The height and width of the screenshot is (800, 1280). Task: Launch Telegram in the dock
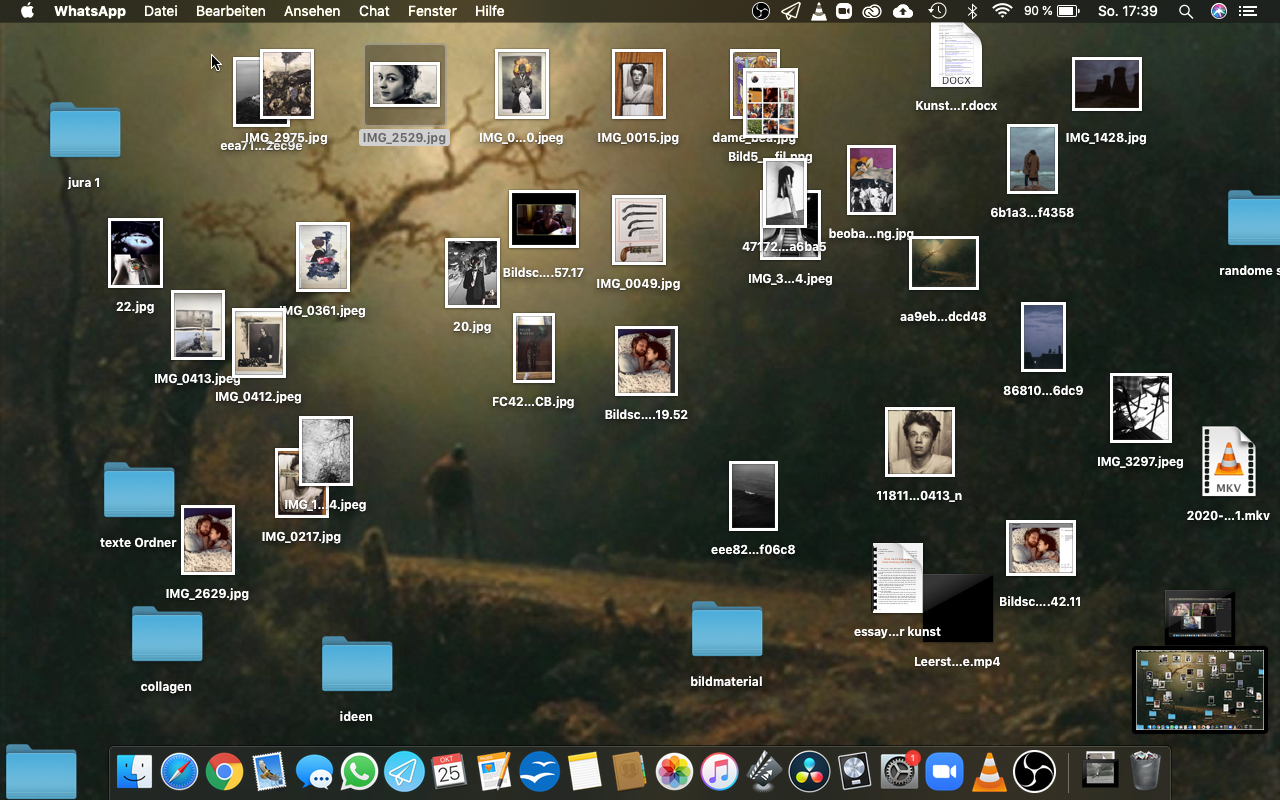tap(404, 772)
